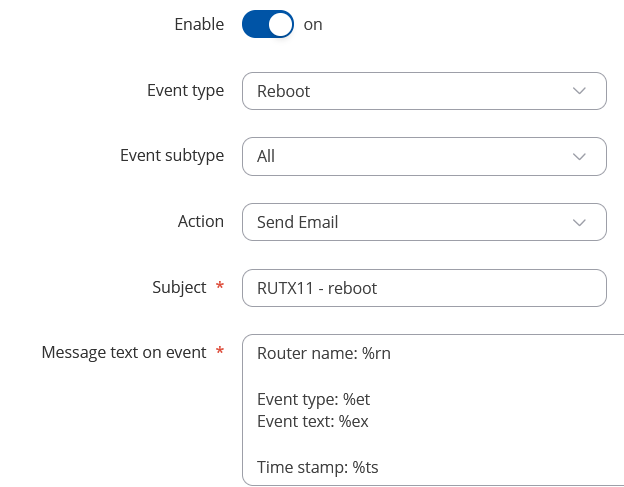Click the Message text on event label
Viewport: 624px width, 487px height.
coord(124,353)
